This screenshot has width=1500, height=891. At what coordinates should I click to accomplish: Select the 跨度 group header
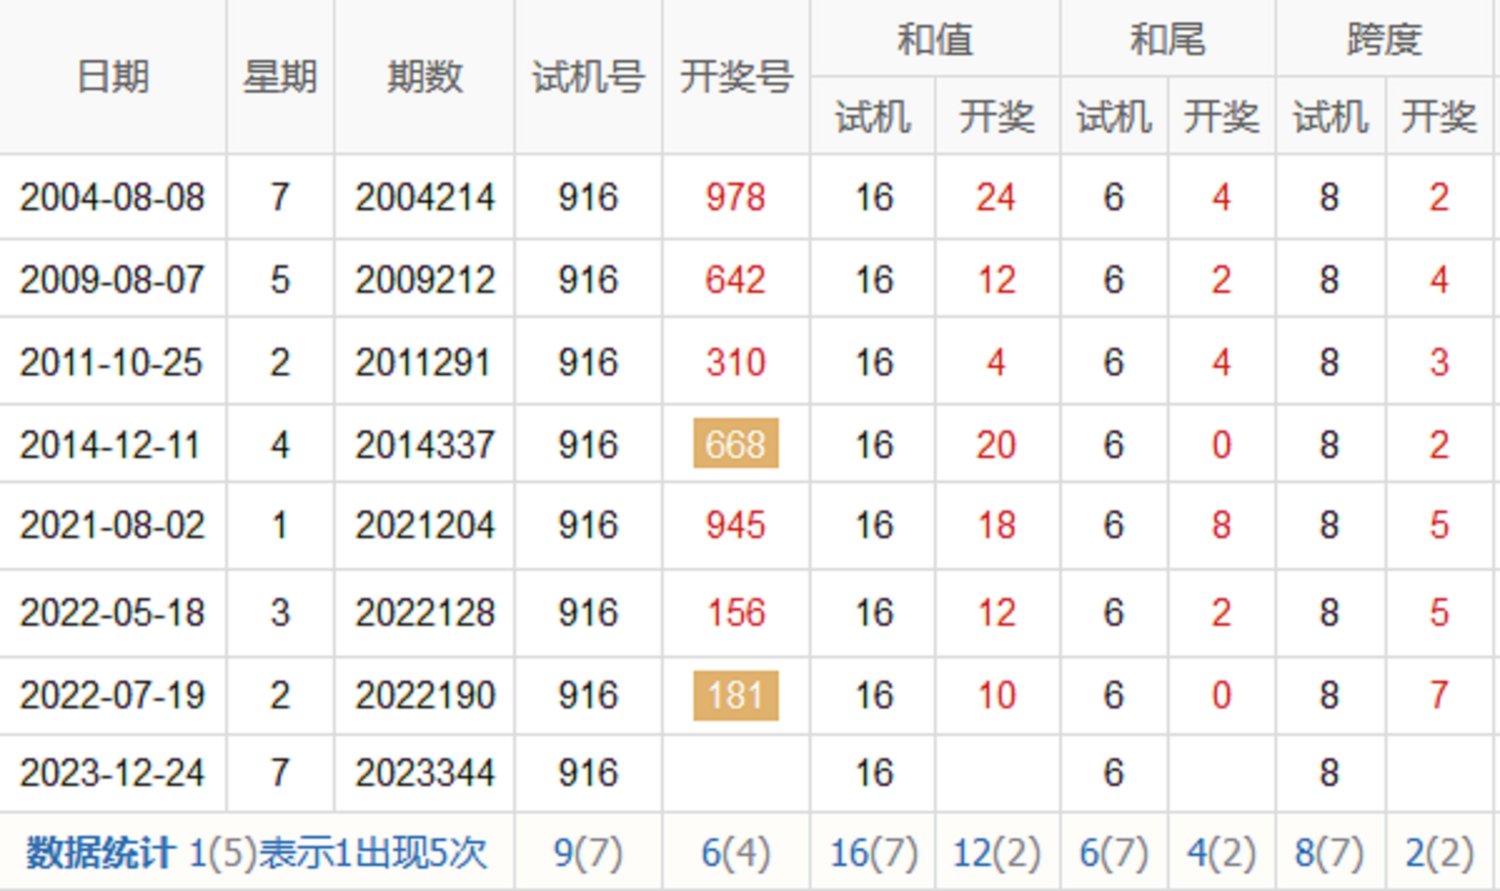click(x=1384, y=39)
